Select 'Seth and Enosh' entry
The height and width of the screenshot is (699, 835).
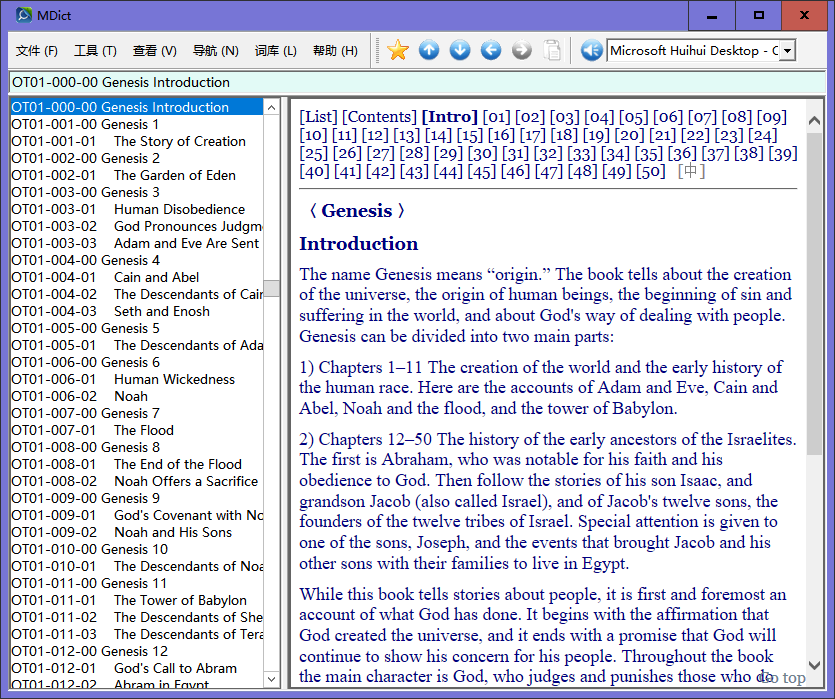pos(137,311)
